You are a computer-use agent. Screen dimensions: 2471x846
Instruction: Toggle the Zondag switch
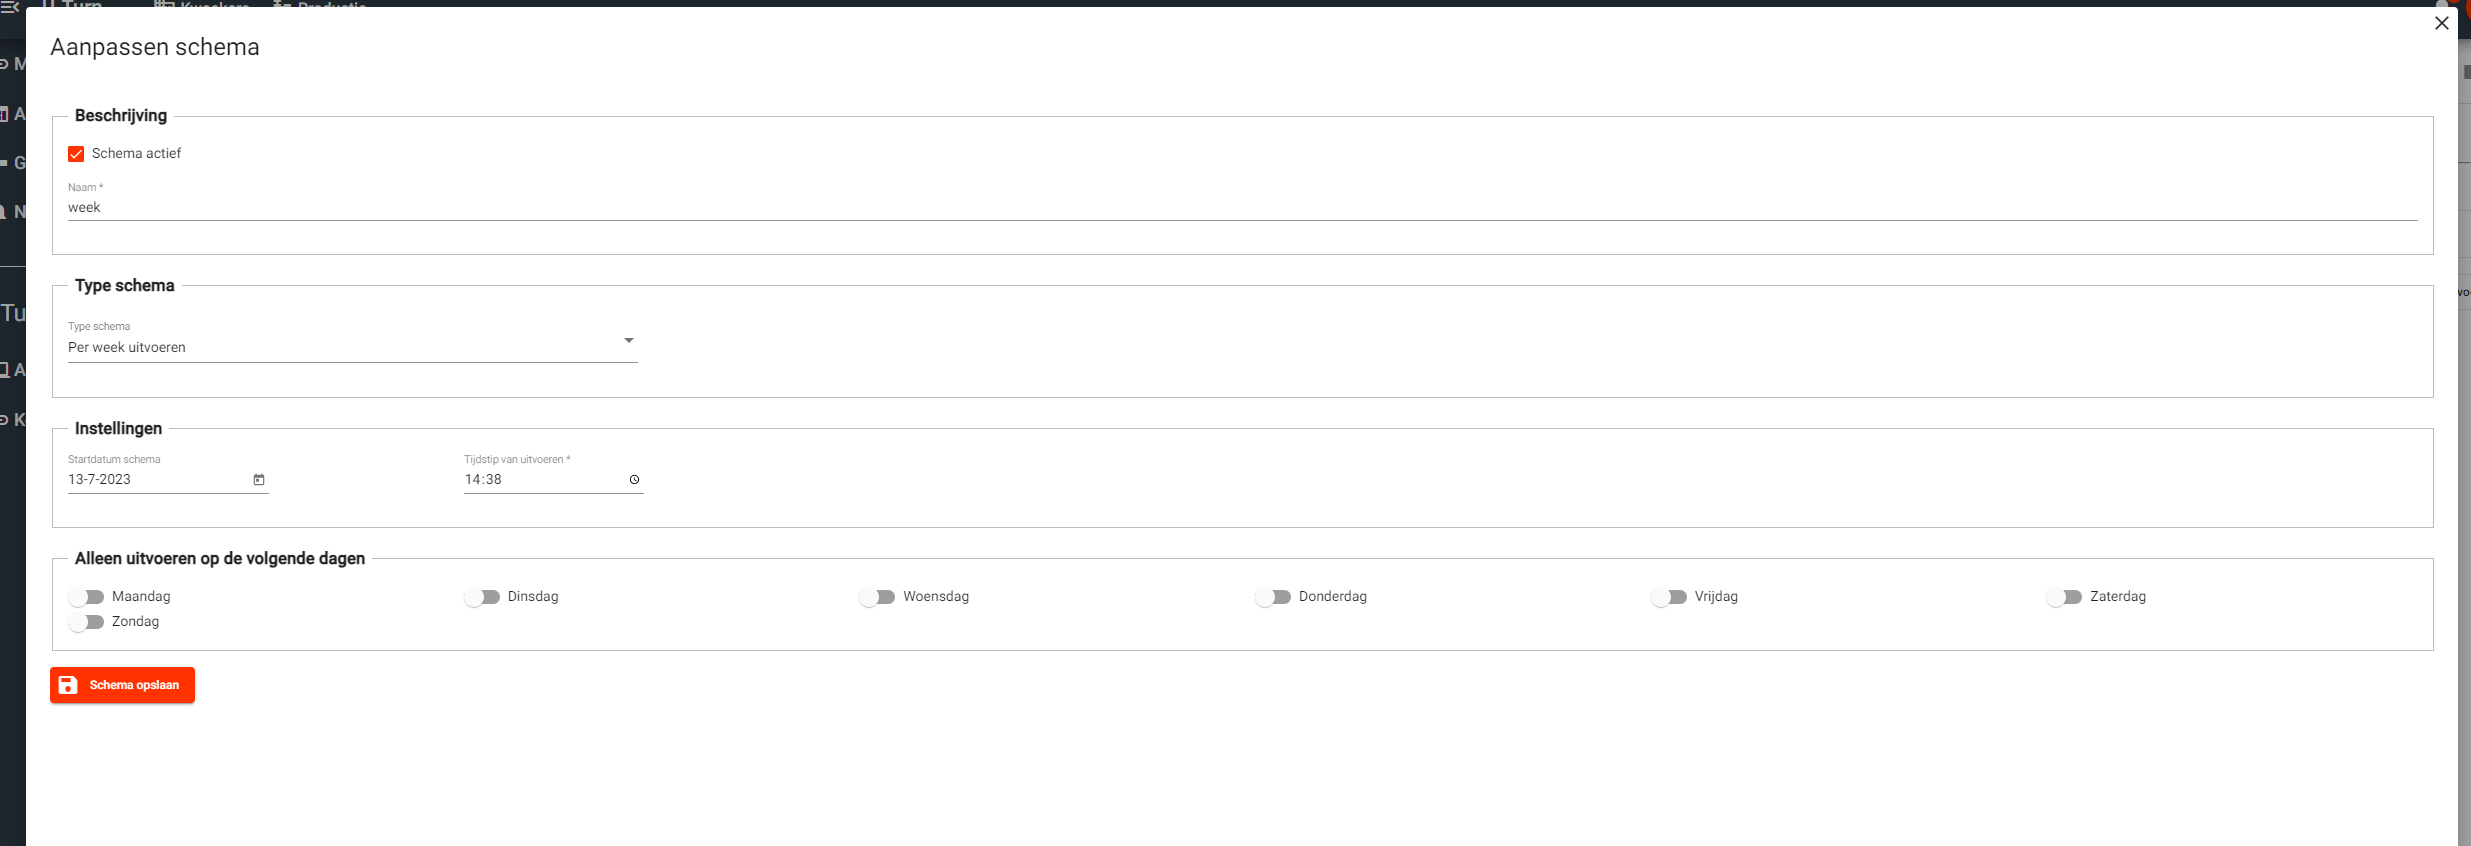click(87, 622)
